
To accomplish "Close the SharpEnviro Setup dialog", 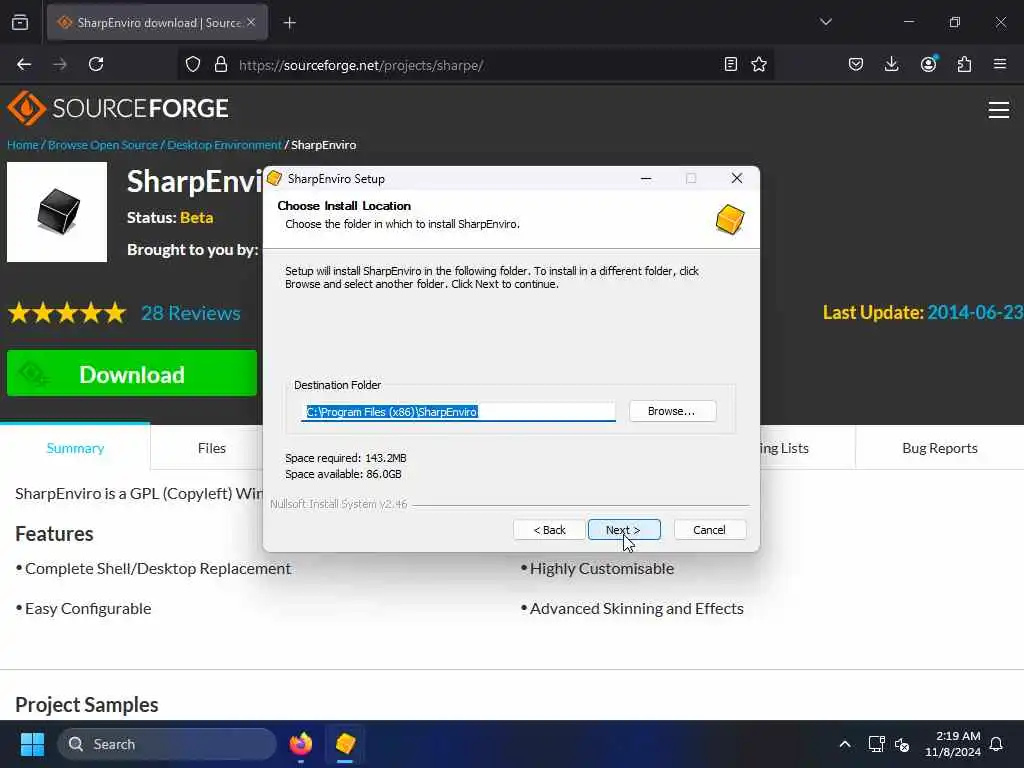I will tap(737, 178).
